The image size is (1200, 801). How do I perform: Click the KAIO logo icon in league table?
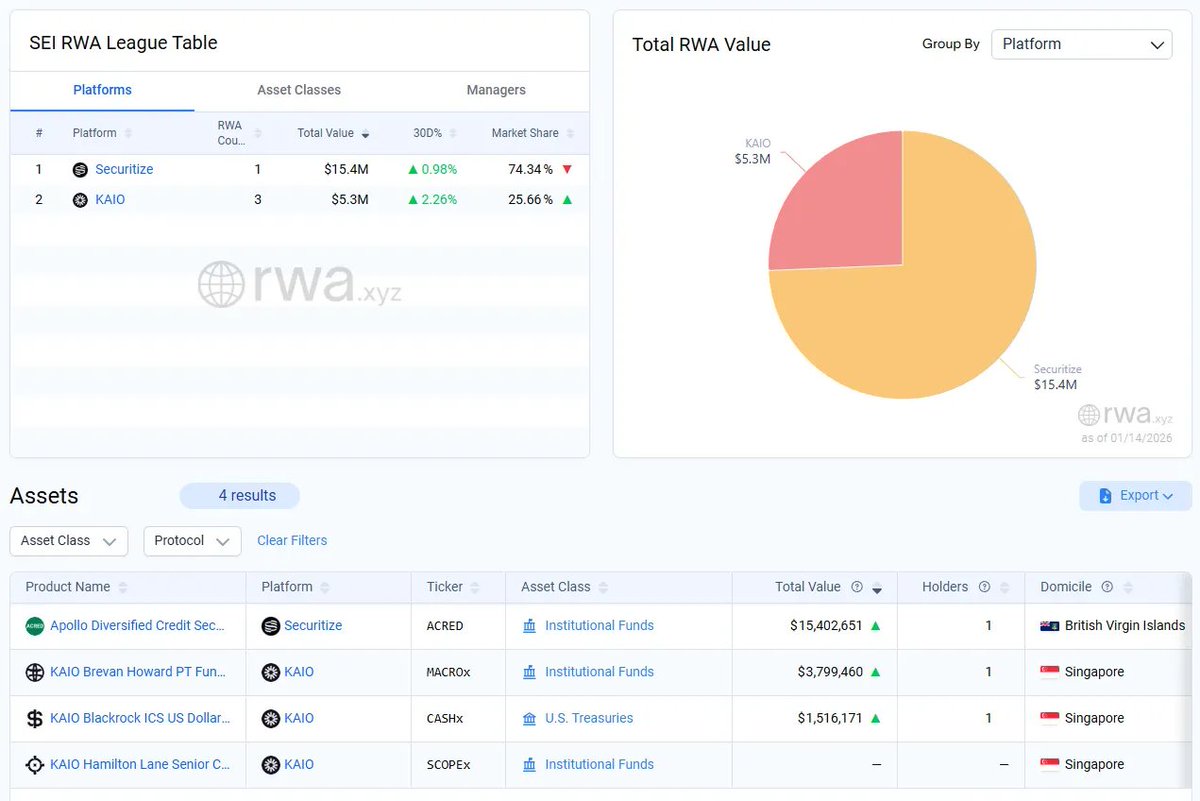click(80, 200)
